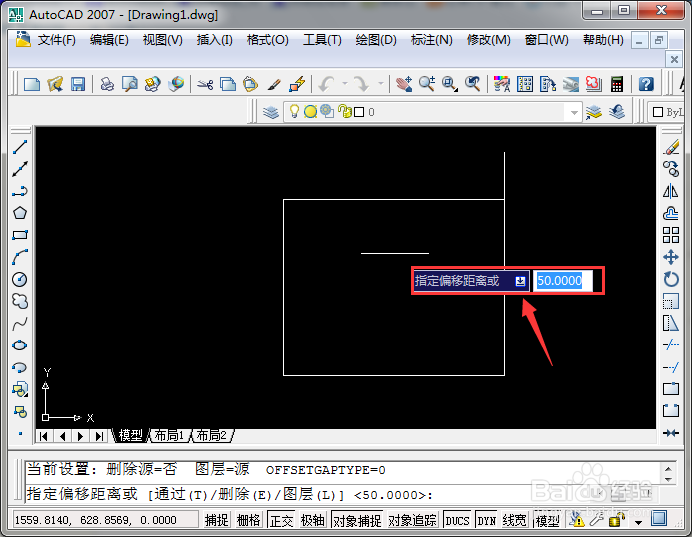The width and height of the screenshot is (692, 537).
Task: Activate the Pan realtime hand tool
Action: click(x=404, y=84)
